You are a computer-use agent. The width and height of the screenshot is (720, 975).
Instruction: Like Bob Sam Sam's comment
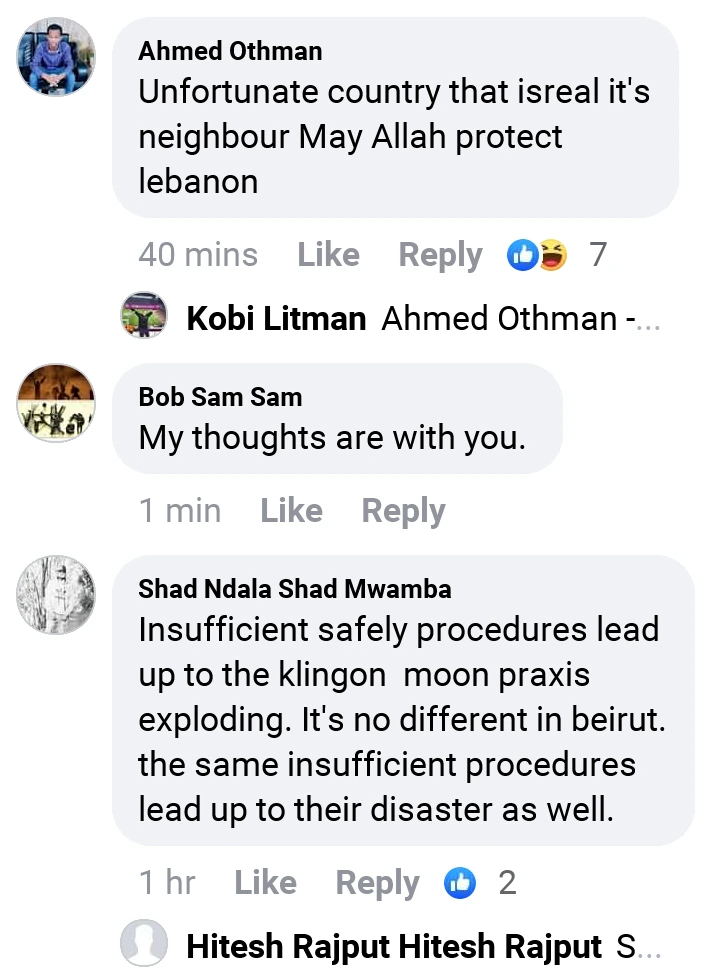coord(291,511)
